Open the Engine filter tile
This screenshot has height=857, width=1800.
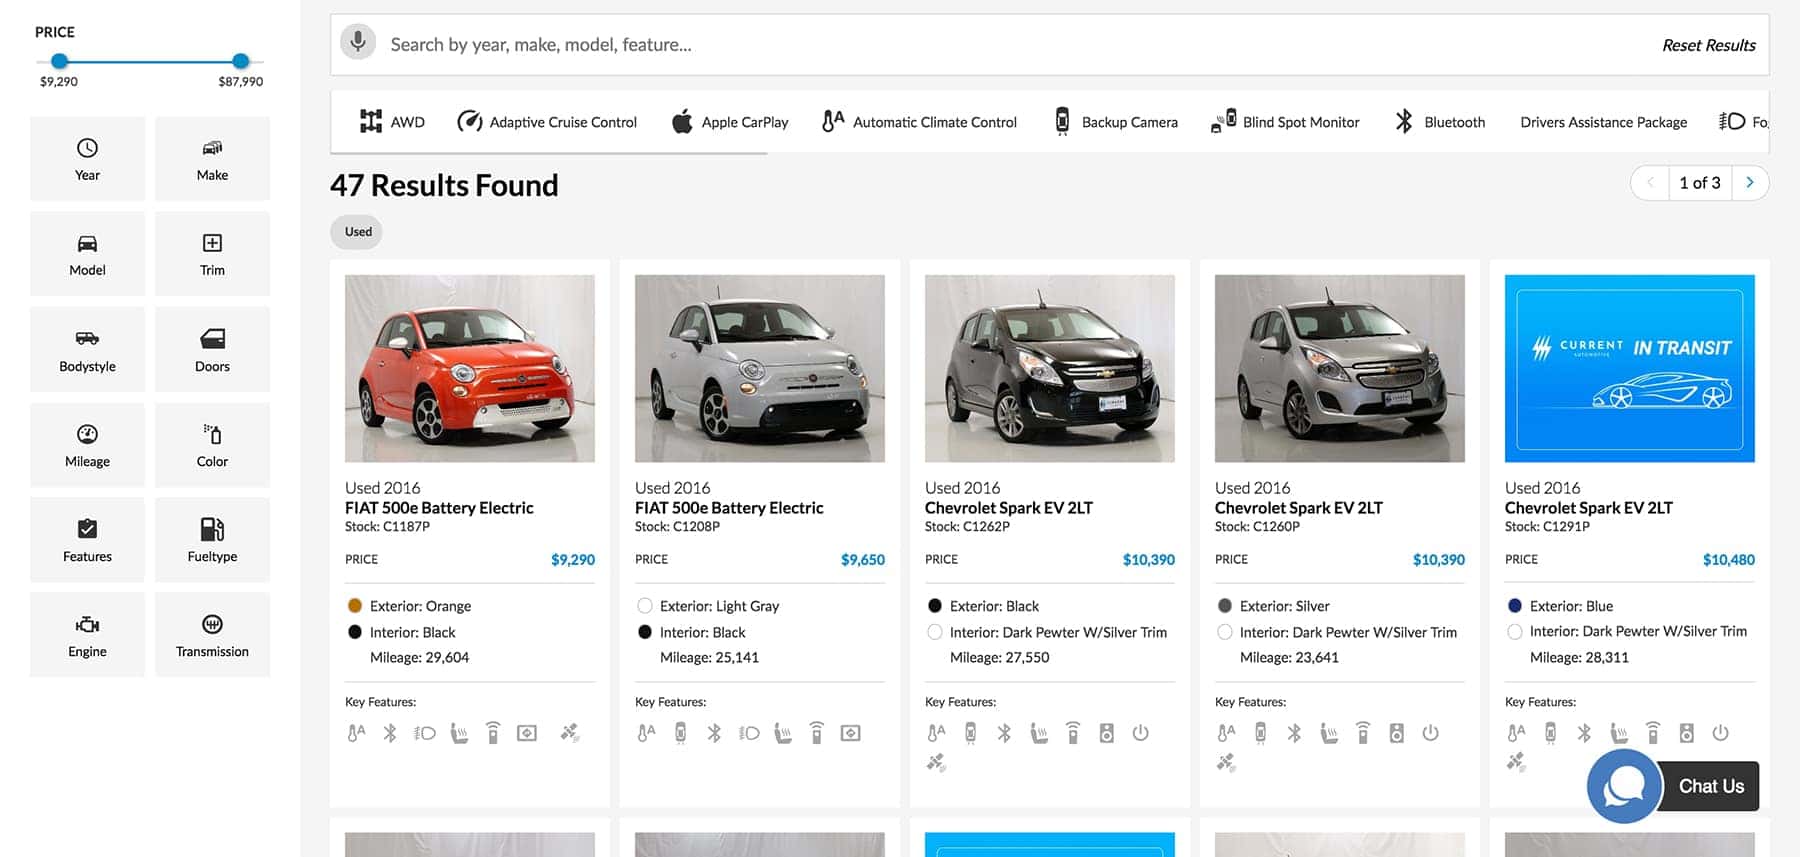(x=87, y=635)
